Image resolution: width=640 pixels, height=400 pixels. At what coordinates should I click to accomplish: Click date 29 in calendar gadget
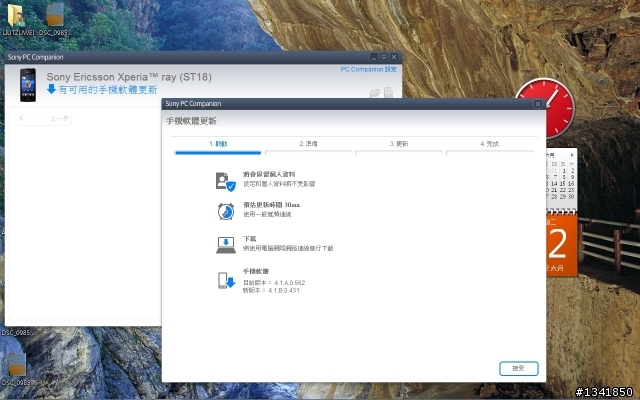click(563, 197)
